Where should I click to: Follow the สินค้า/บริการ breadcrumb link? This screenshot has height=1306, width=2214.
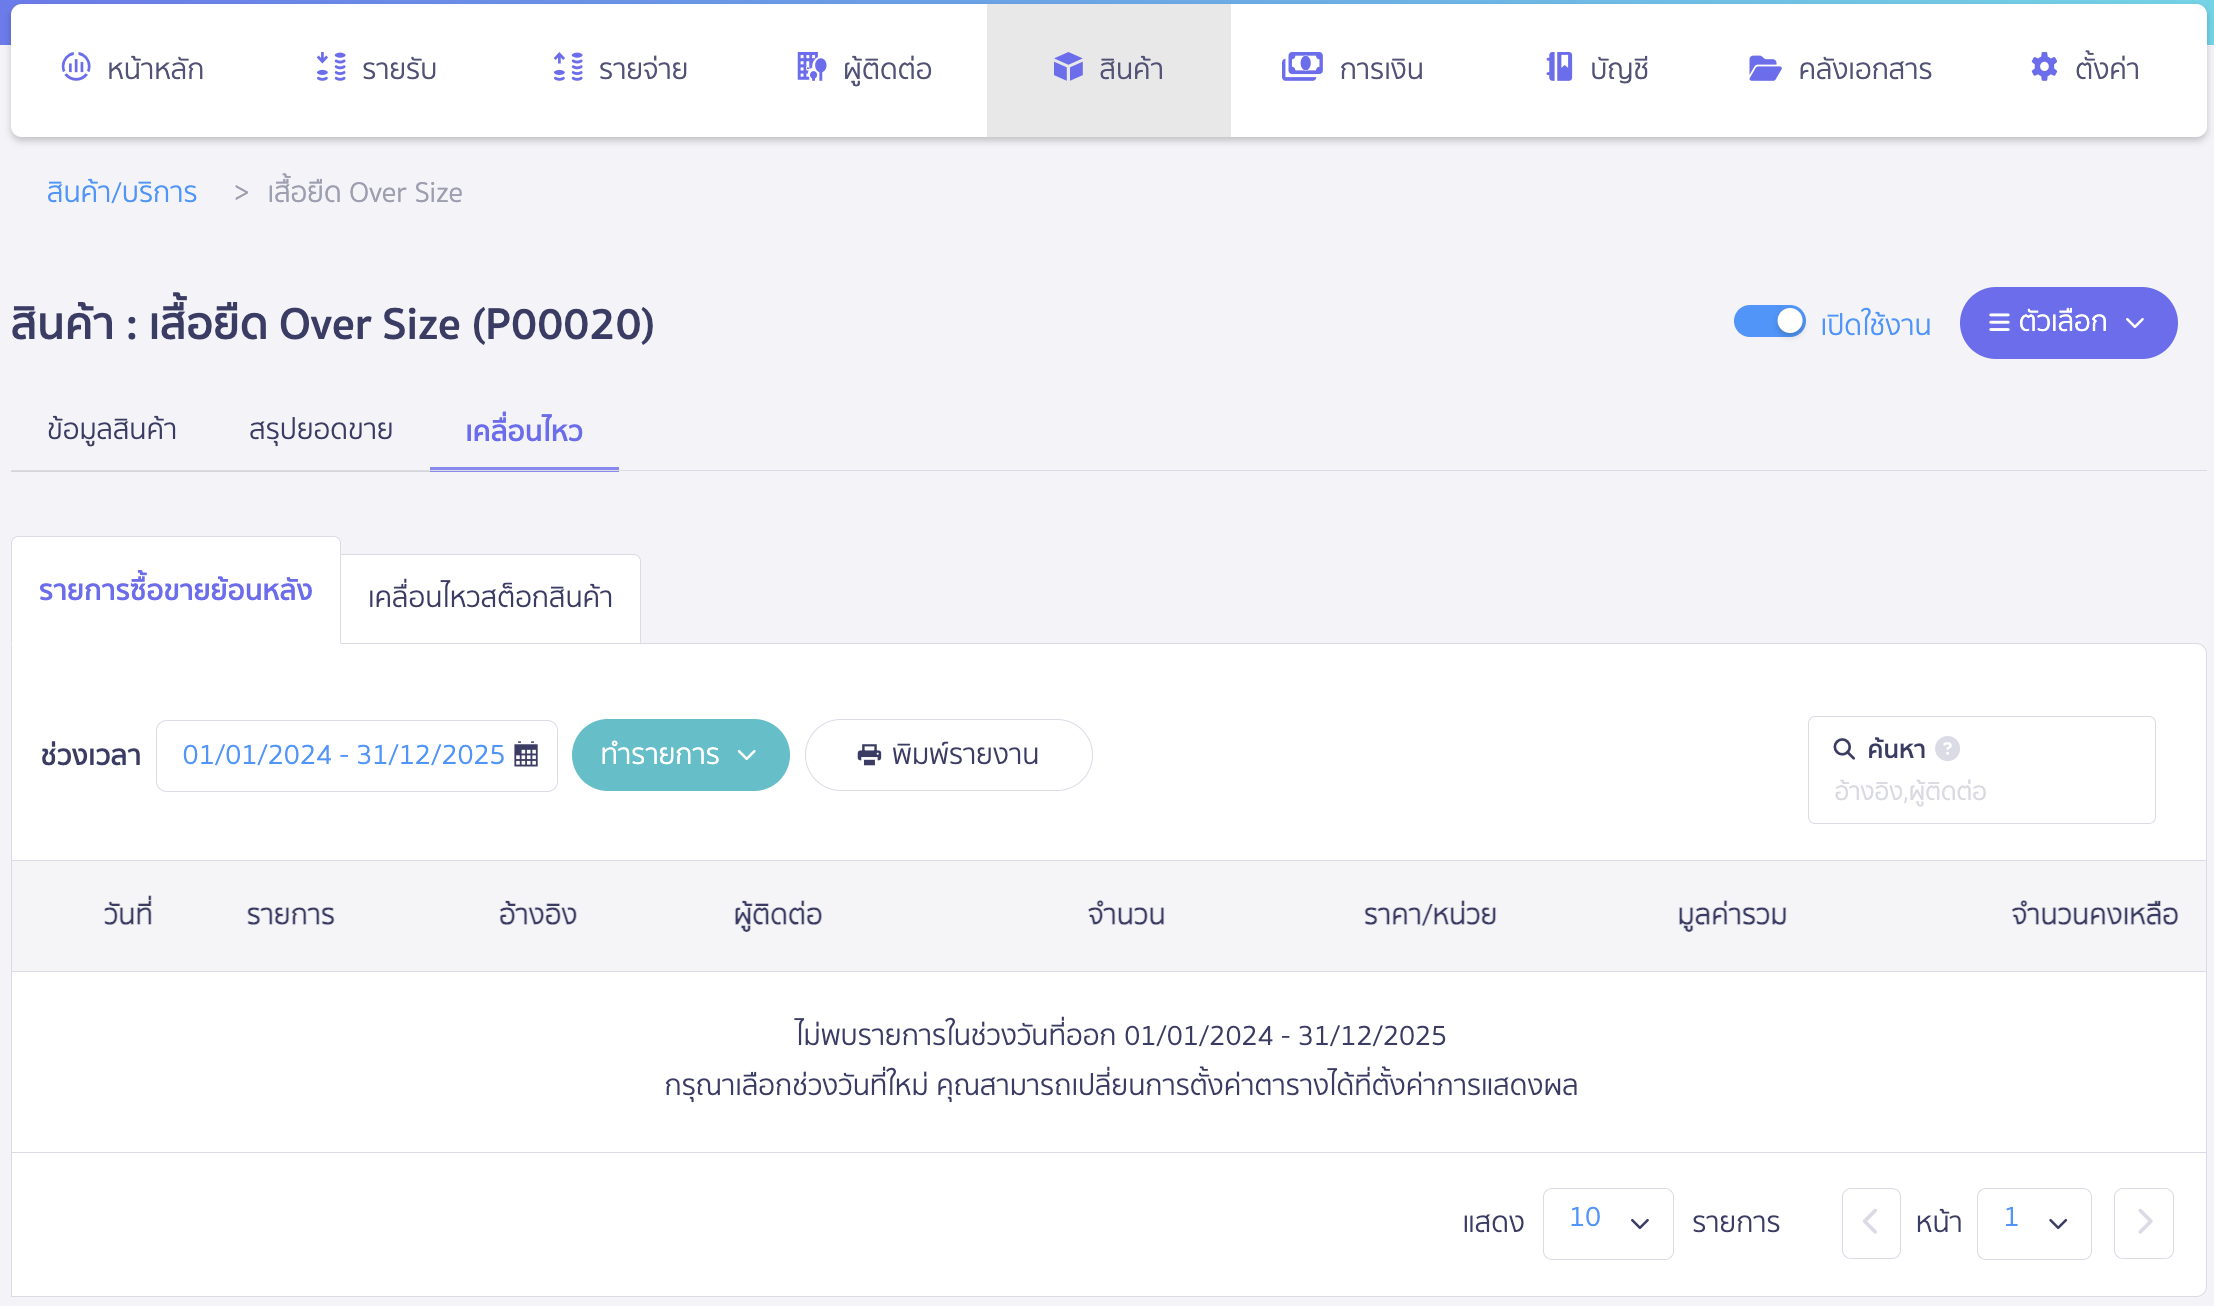(122, 192)
